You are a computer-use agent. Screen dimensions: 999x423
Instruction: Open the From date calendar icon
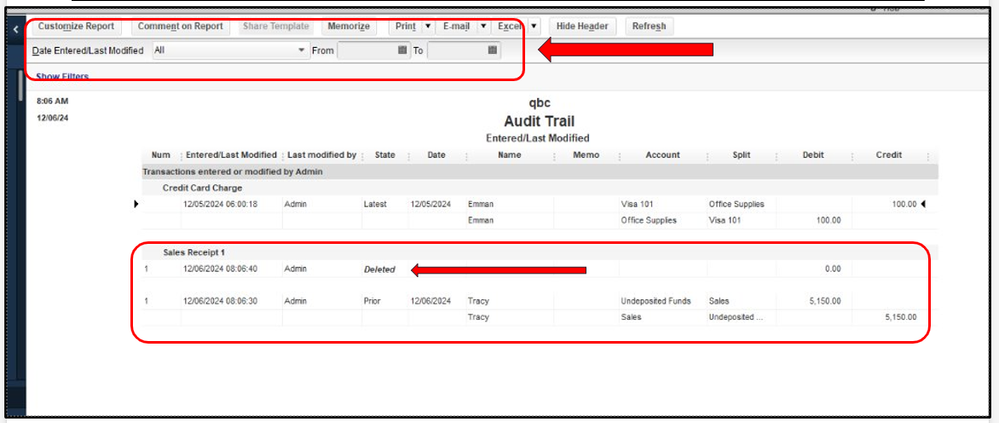pos(403,50)
